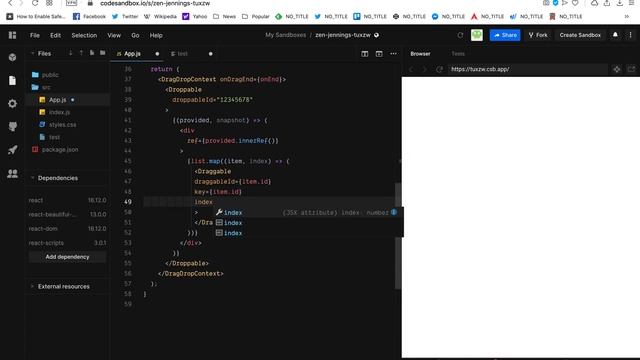Screen dimensions: 640x360
Task: Switch to the Tests preview tab
Action: tap(458, 53)
